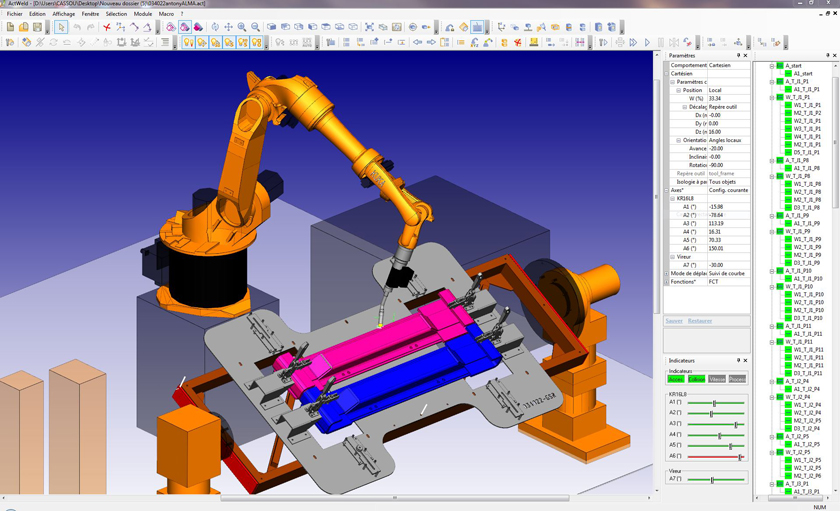Click the A1 axis slider
Screen dimensions: 840x511
point(716,403)
